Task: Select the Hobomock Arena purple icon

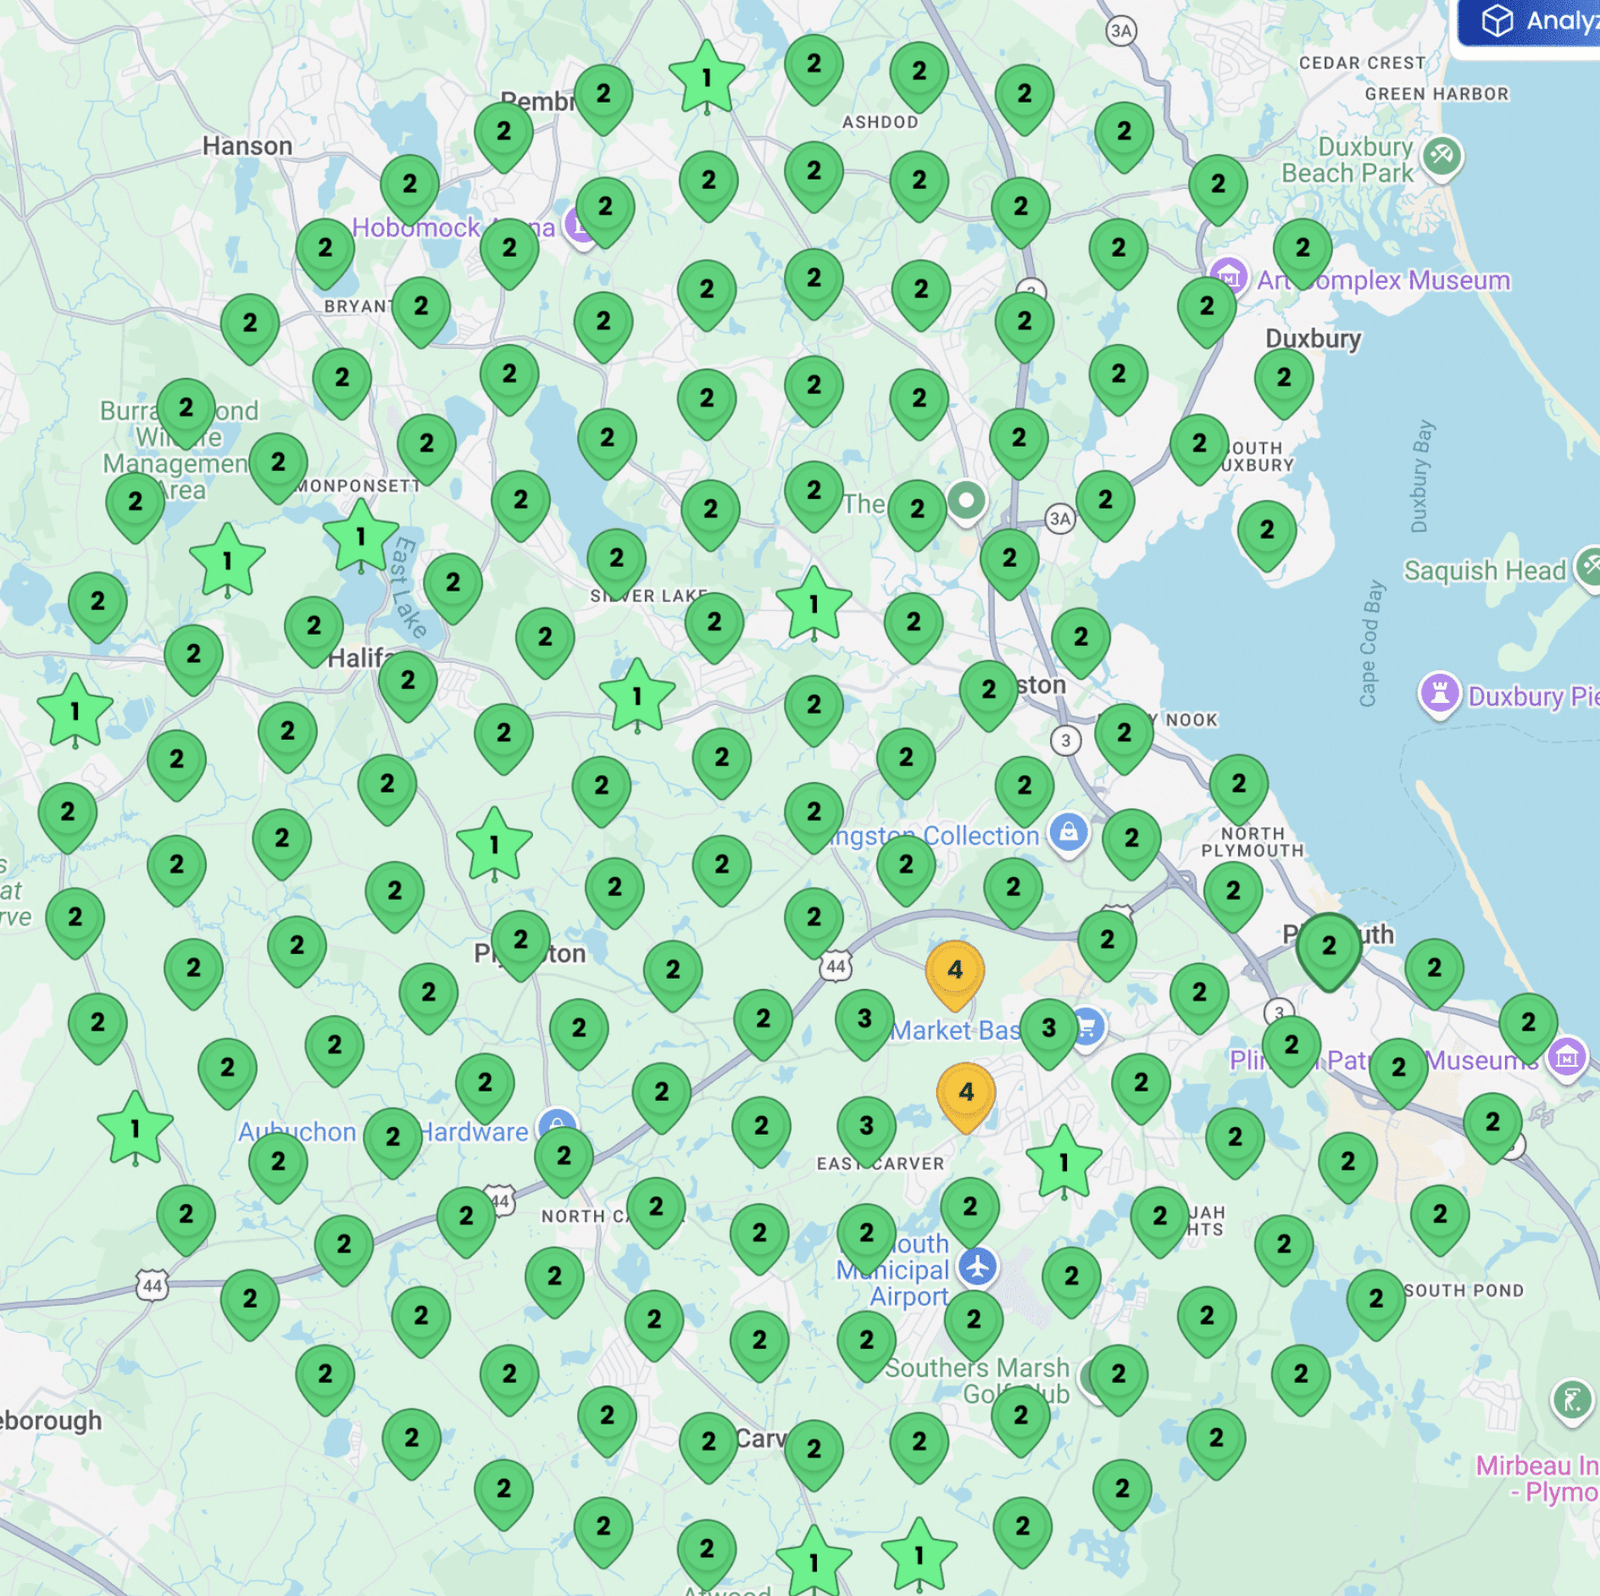Action: pos(578,225)
